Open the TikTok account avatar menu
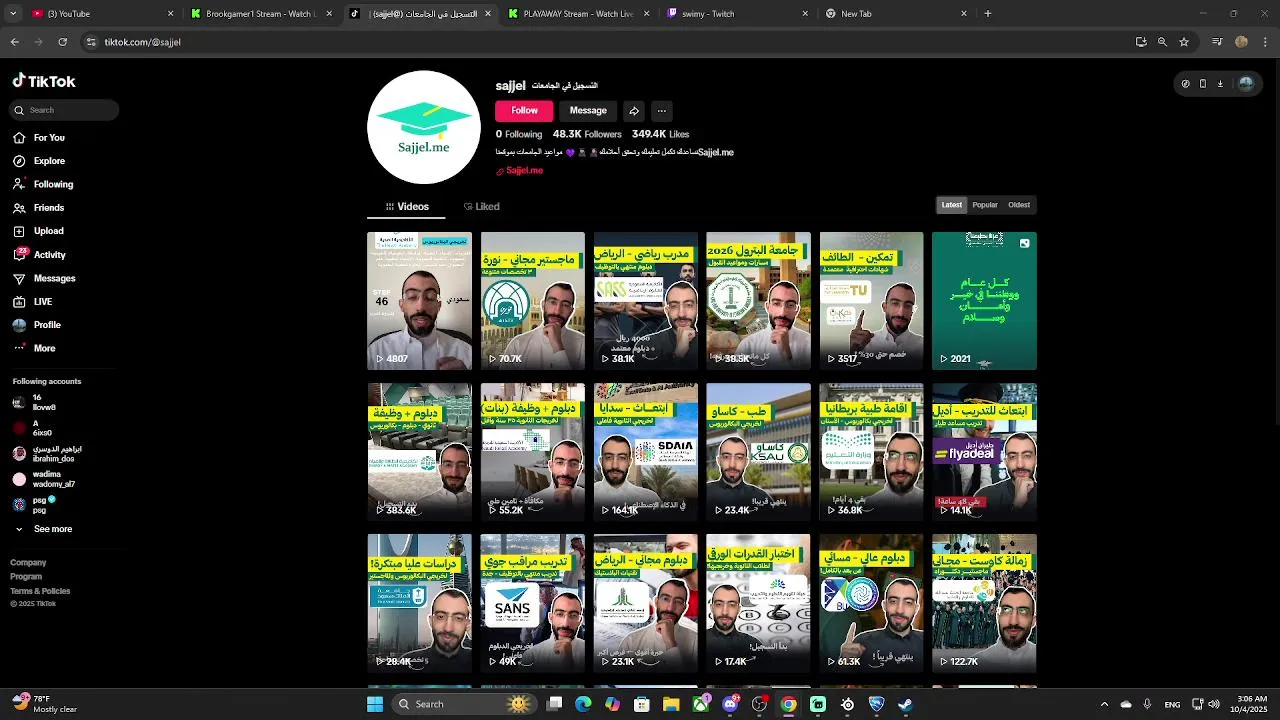The width and height of the screenshot is (1280, 720). (x=1246, y=84)
